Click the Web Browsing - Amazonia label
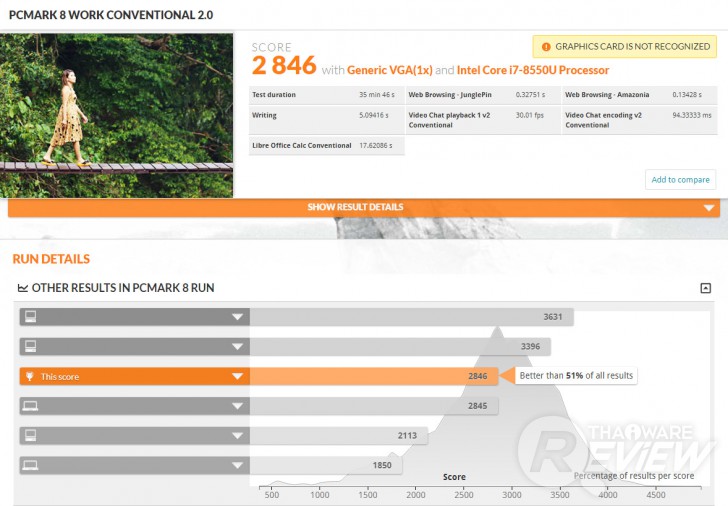 point(607,95)
